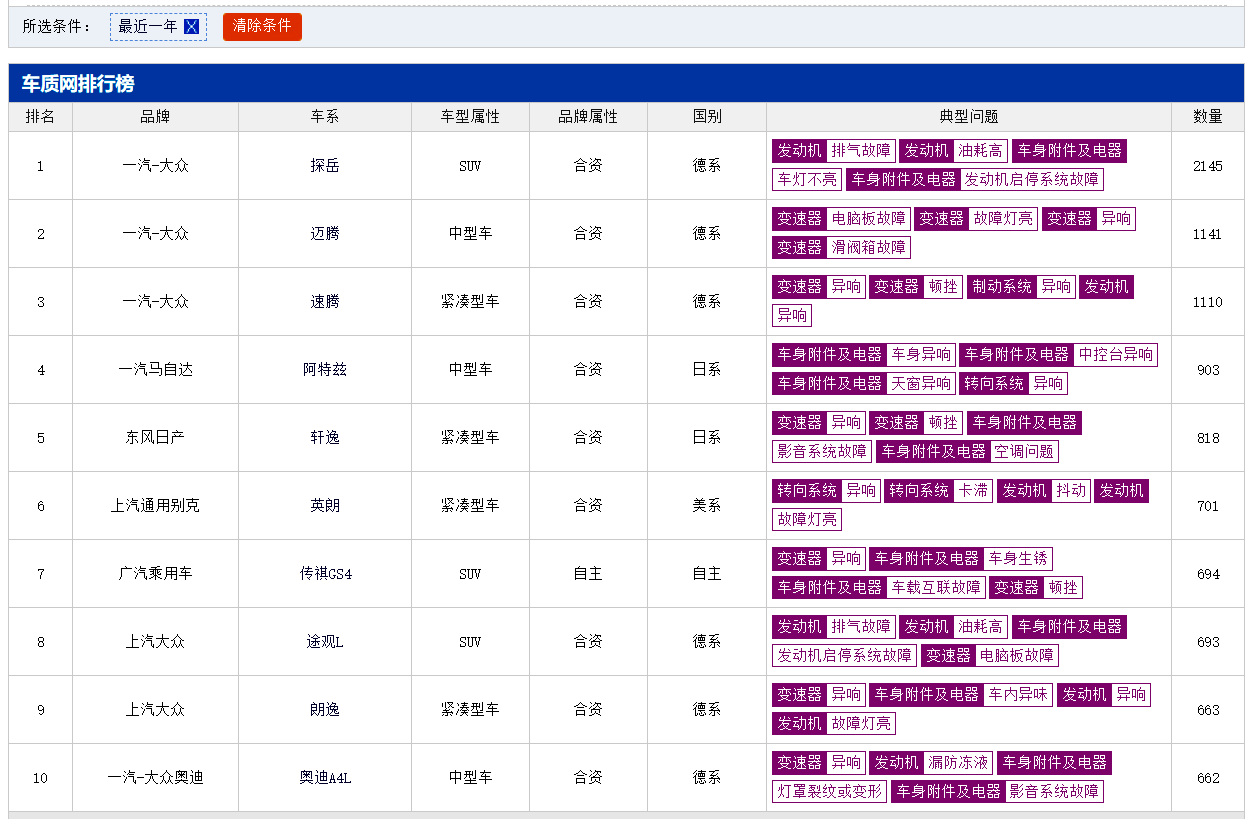Open 影音系统故障 tag in 轩逸 row

(x=821, y=452)
